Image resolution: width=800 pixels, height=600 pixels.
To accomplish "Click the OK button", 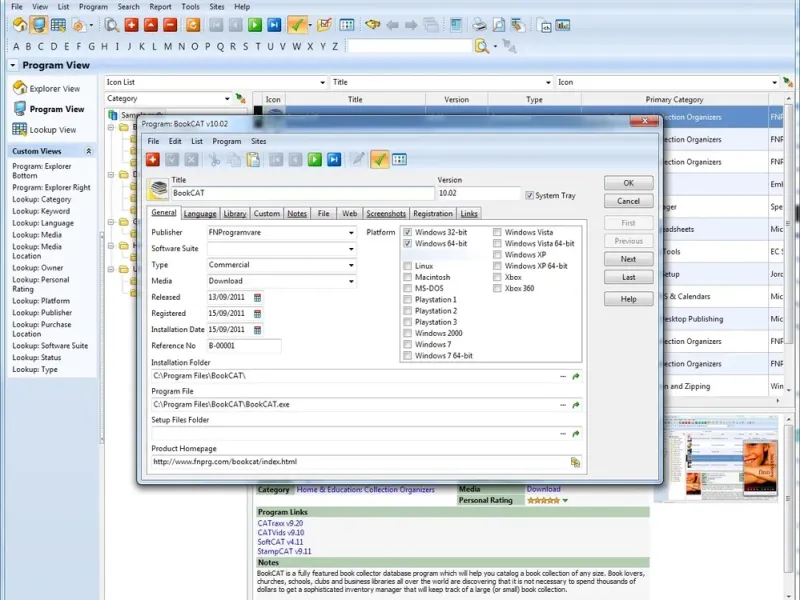I will pyautogui.click(x=629, y=183).
